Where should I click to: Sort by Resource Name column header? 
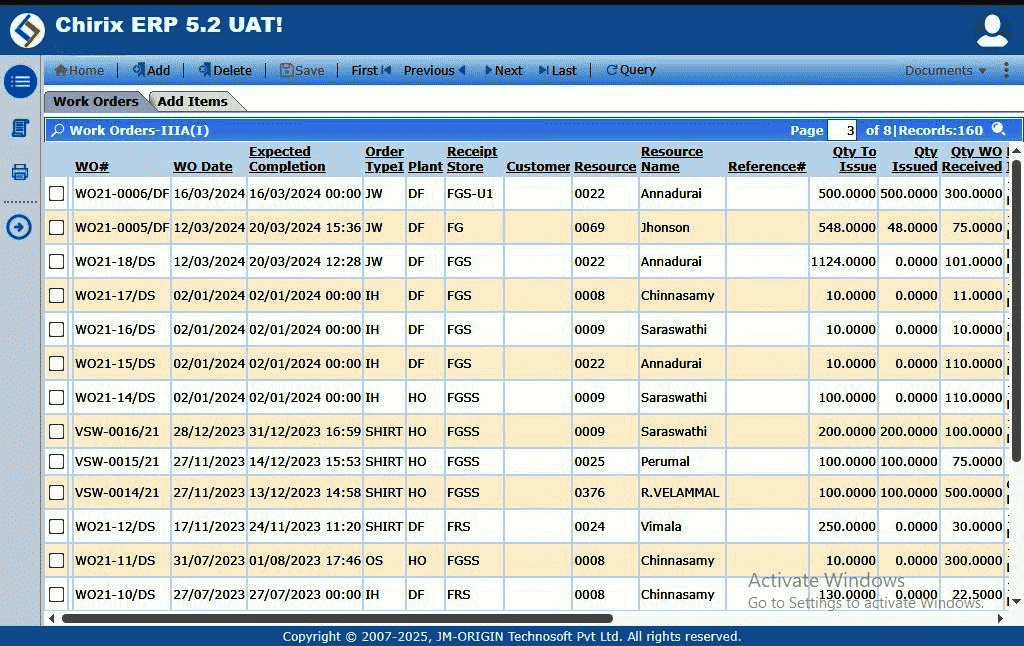[671, 159]
